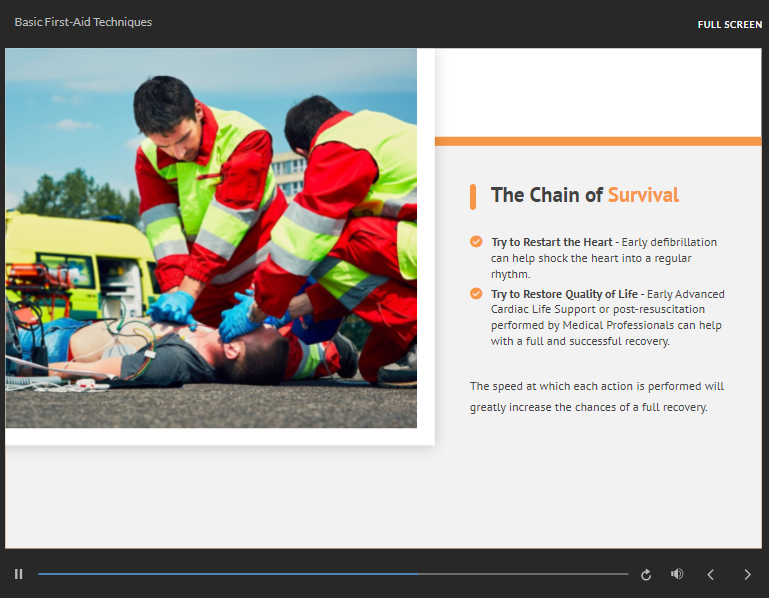770x598 pixels.
Task: Click the Basic First-Aid Techniques title
Action: click(83, 22)
